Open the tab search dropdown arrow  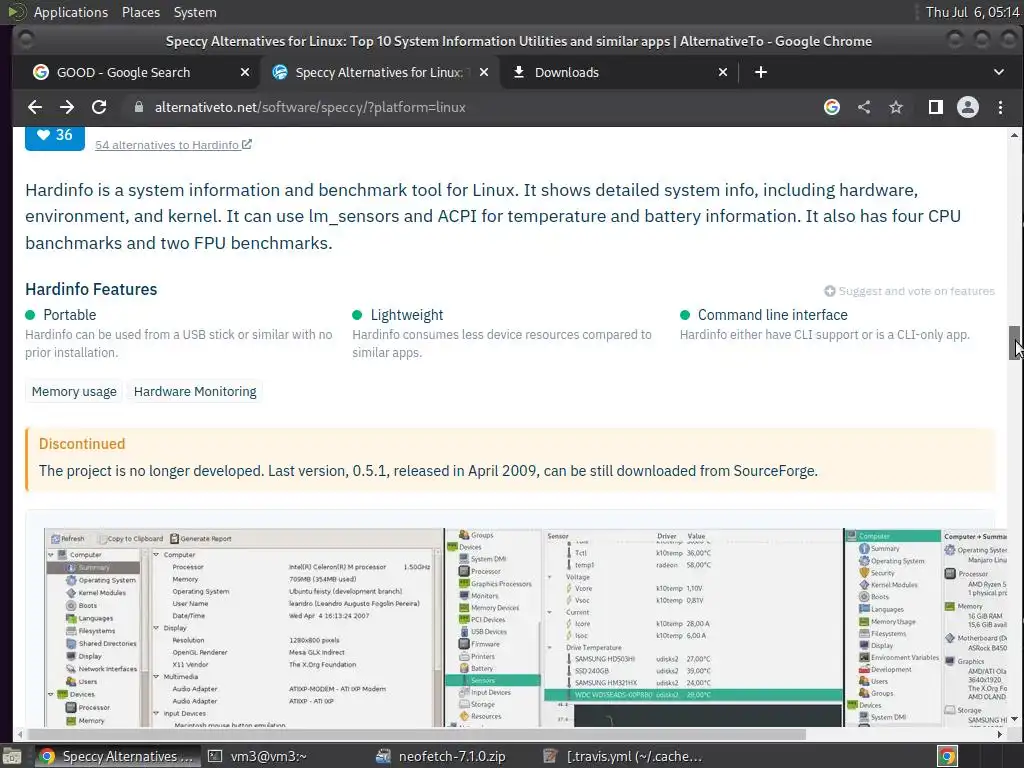click(999, 72)
